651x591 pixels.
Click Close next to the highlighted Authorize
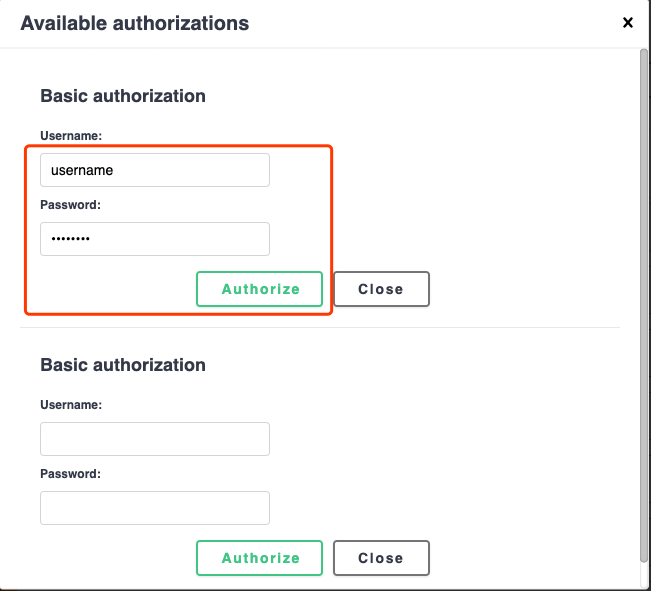pos(381,289)
